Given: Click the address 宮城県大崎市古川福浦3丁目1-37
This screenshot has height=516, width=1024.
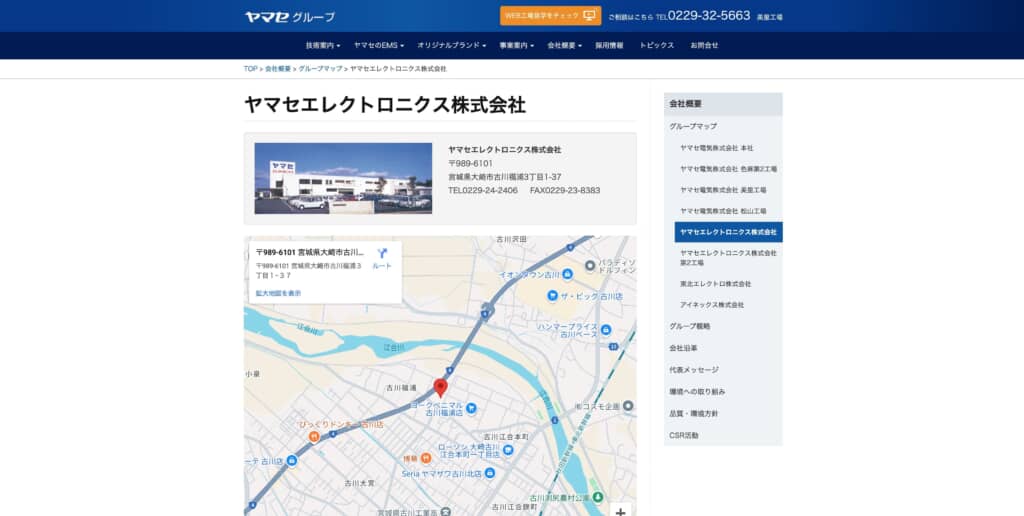Looking at the screenshot, I should pos(505,177).
